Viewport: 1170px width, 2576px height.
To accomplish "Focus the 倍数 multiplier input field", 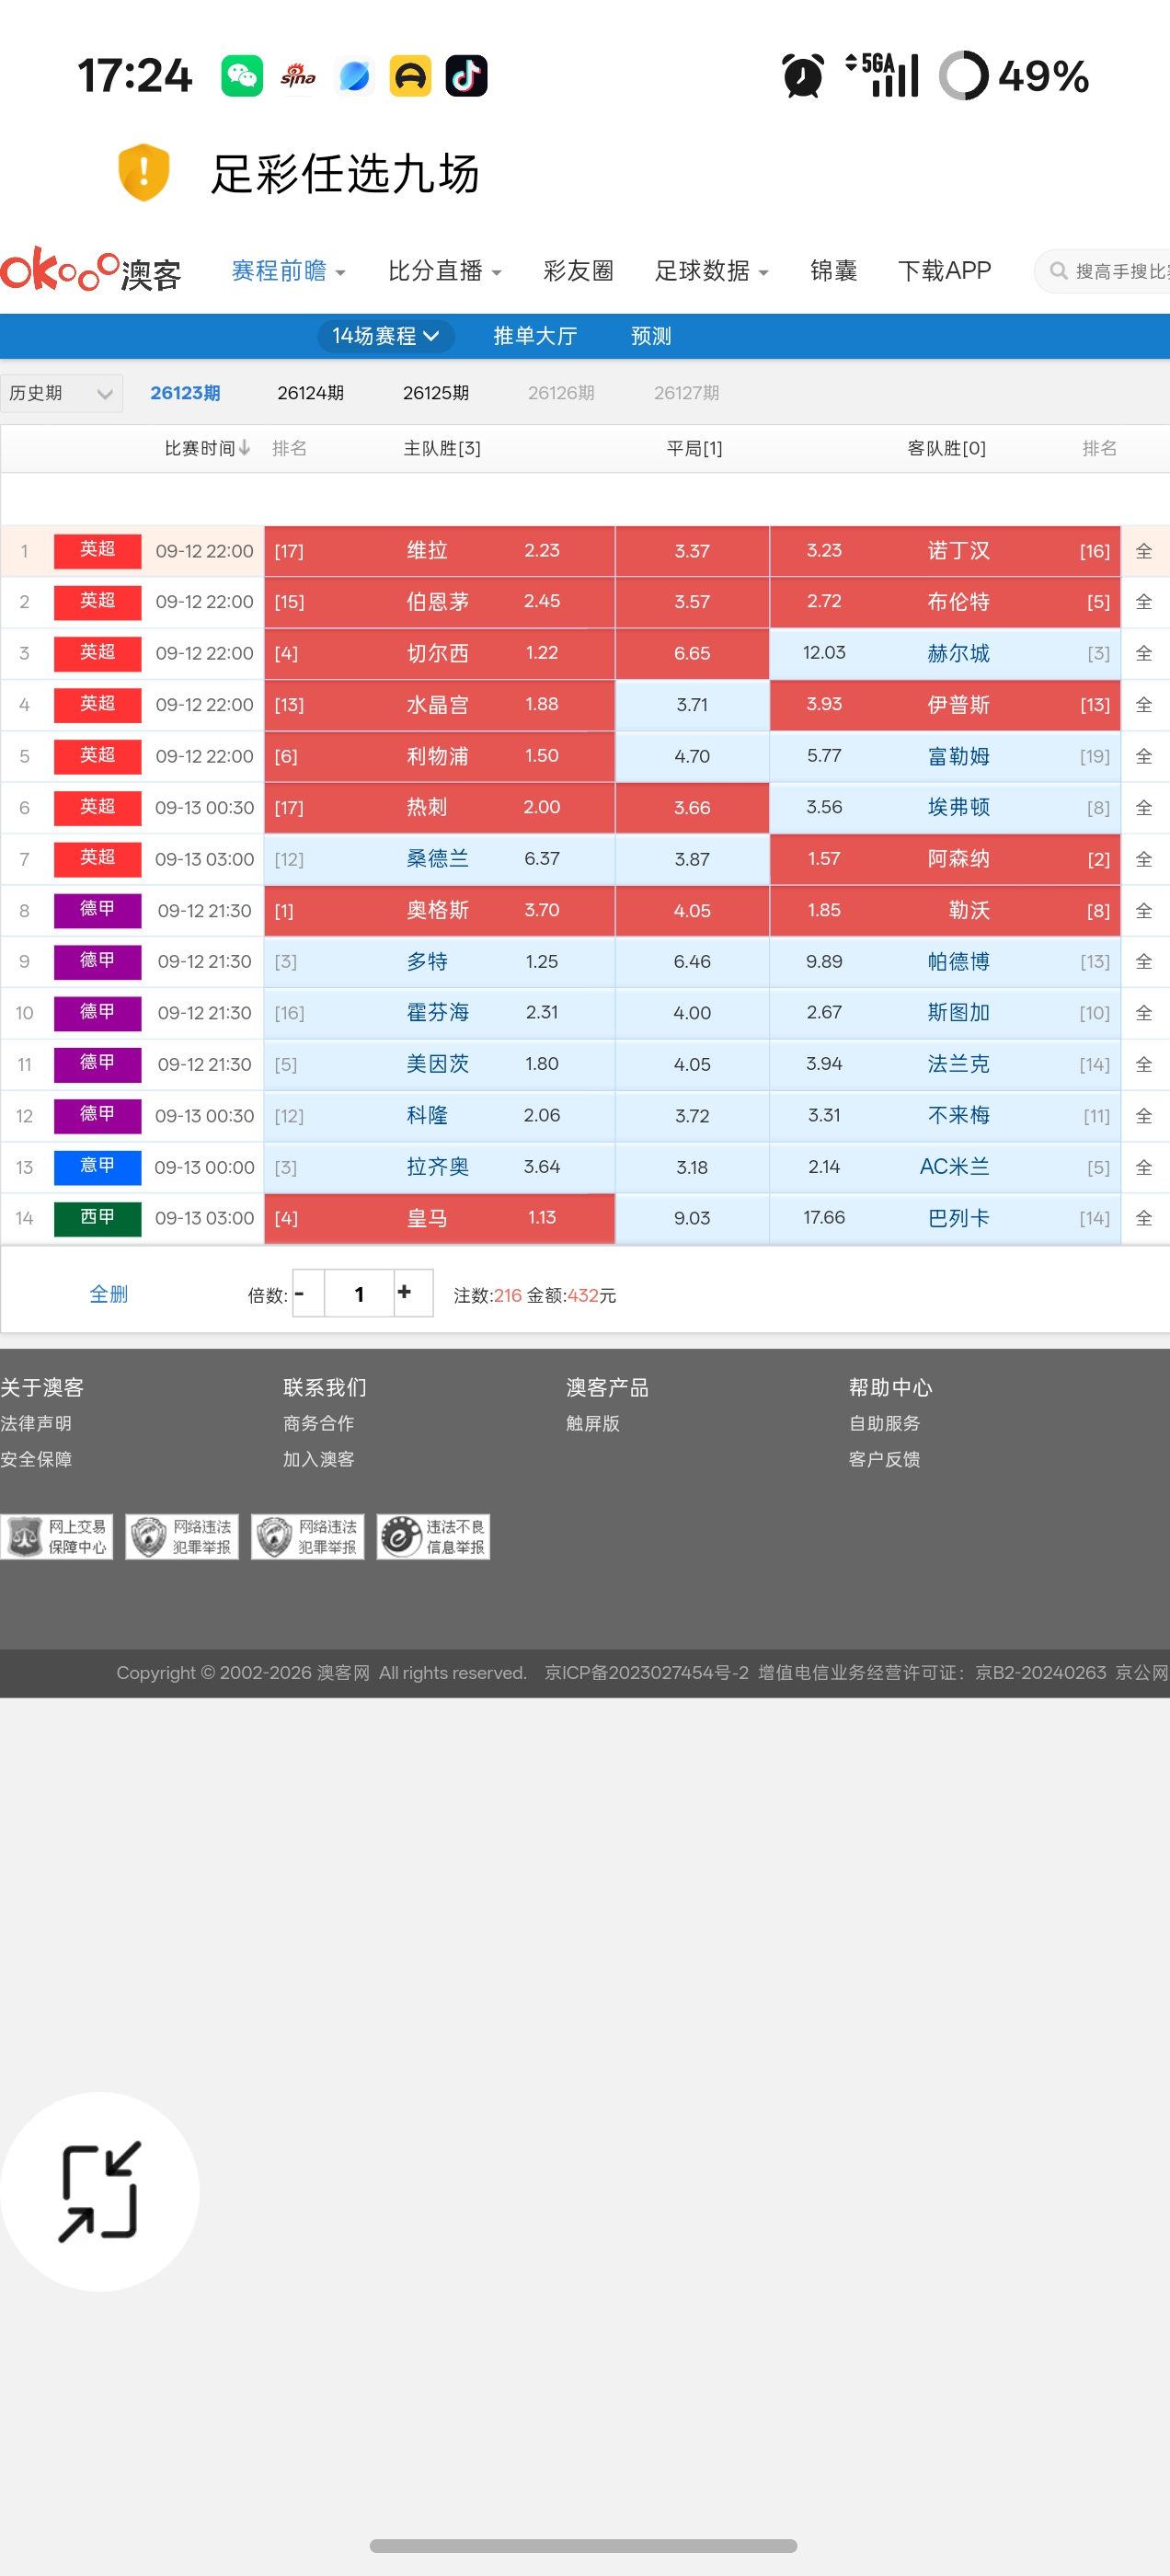I will pos(359,1293).
